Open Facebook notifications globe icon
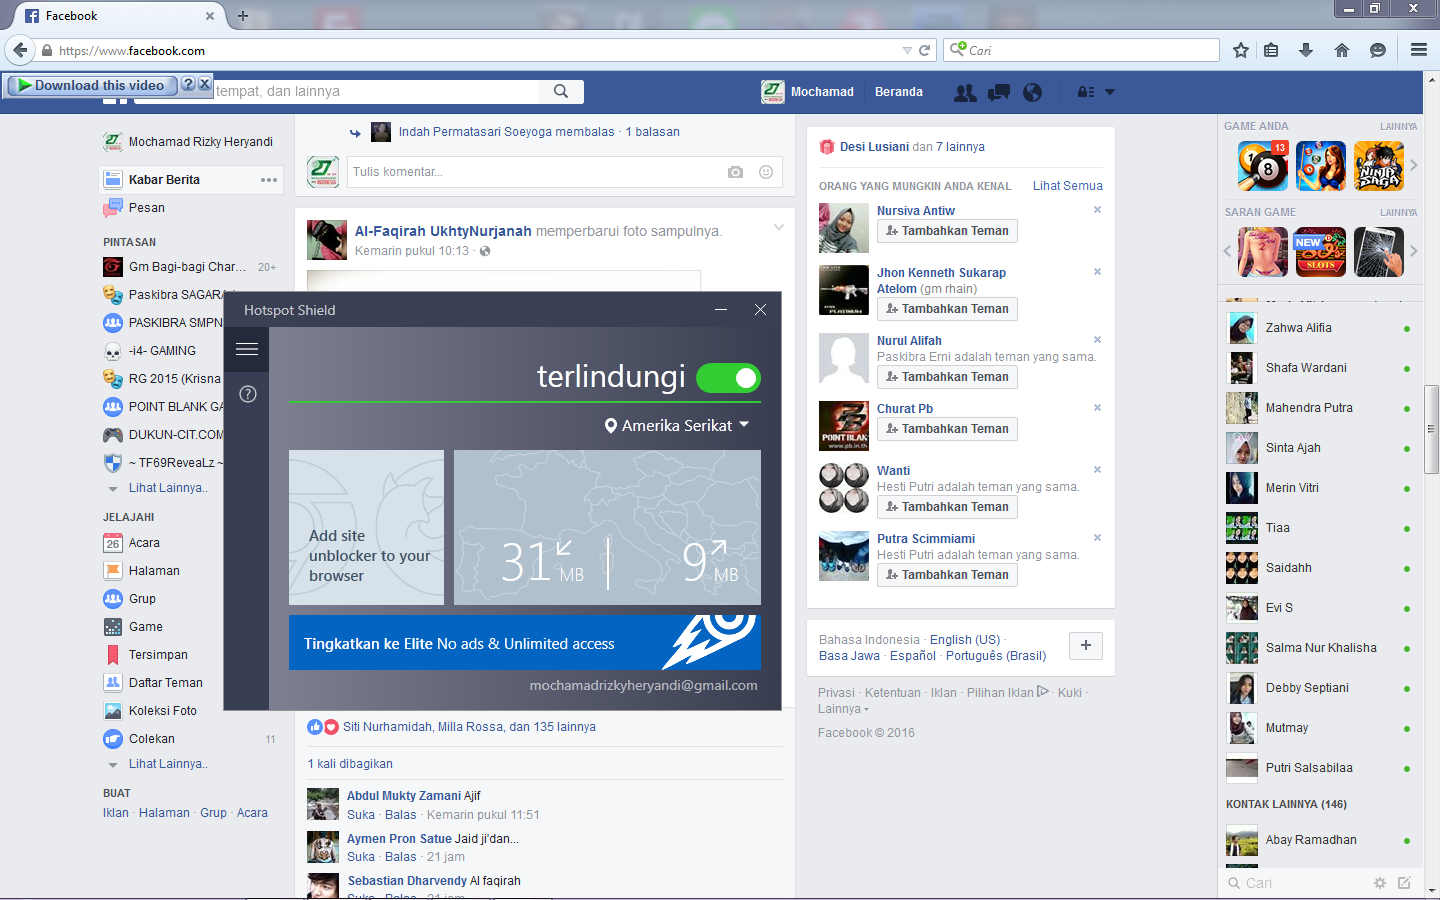The width and height of the screenshot is (1440, 900). [1033, 92]
